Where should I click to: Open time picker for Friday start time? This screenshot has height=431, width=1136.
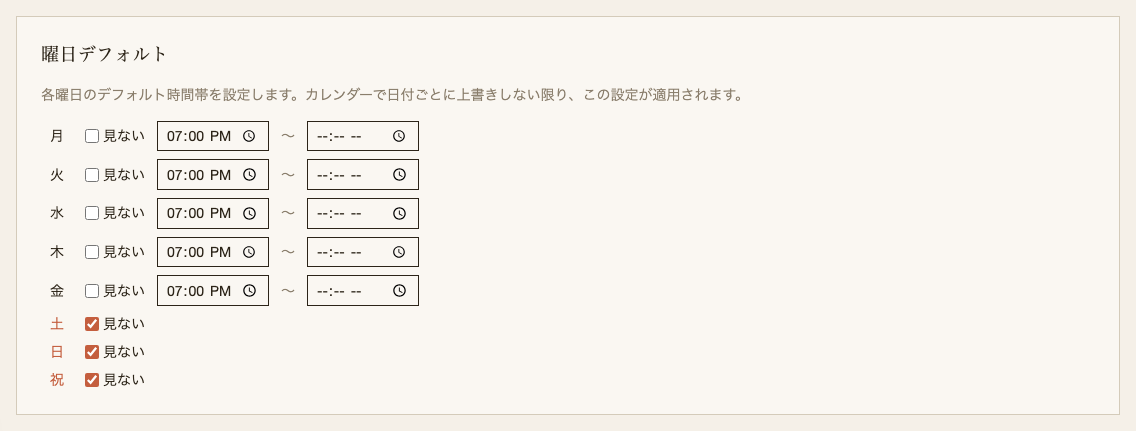[249, 291]
